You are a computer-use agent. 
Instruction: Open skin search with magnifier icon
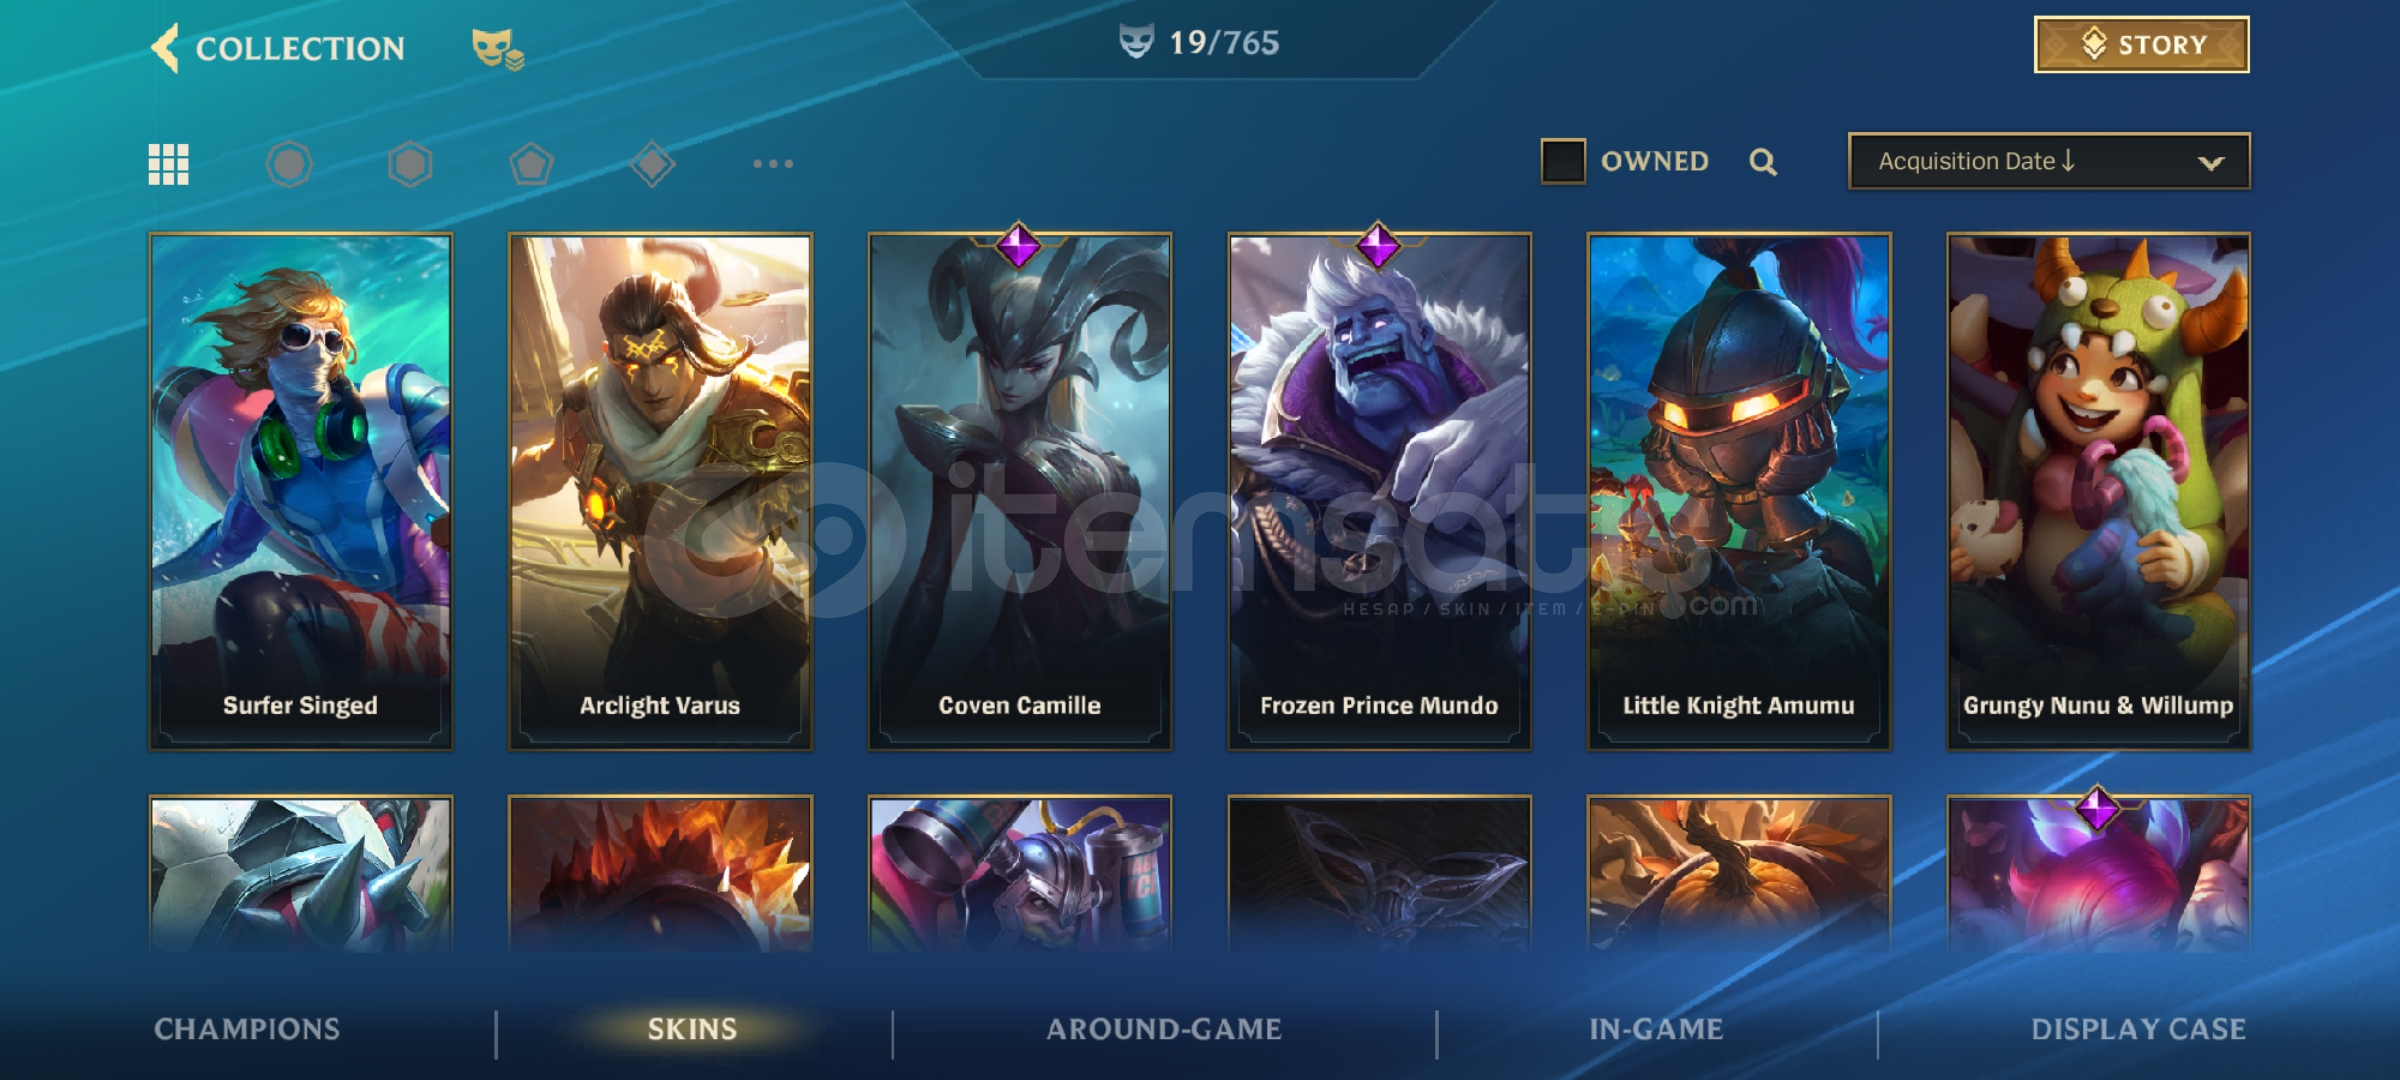click(1763, 162)
